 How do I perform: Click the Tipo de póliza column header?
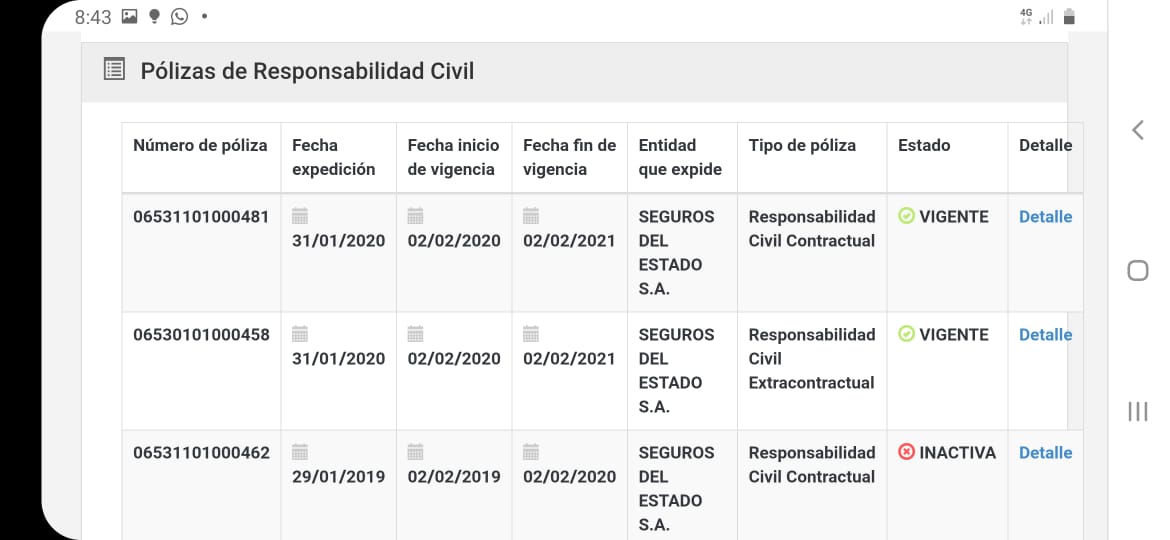pyautogui.click(x=802, y=145)
